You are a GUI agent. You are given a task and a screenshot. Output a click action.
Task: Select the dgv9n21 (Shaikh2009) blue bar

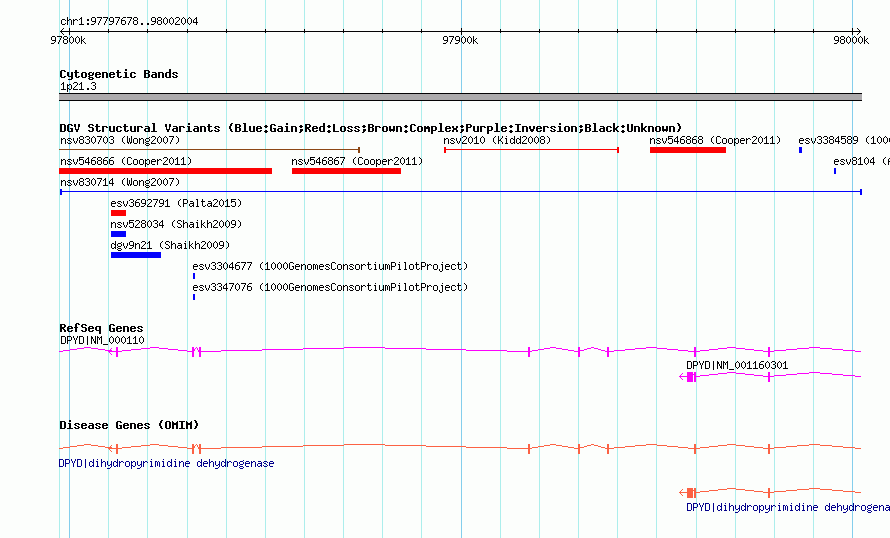(x=136, y=255)
